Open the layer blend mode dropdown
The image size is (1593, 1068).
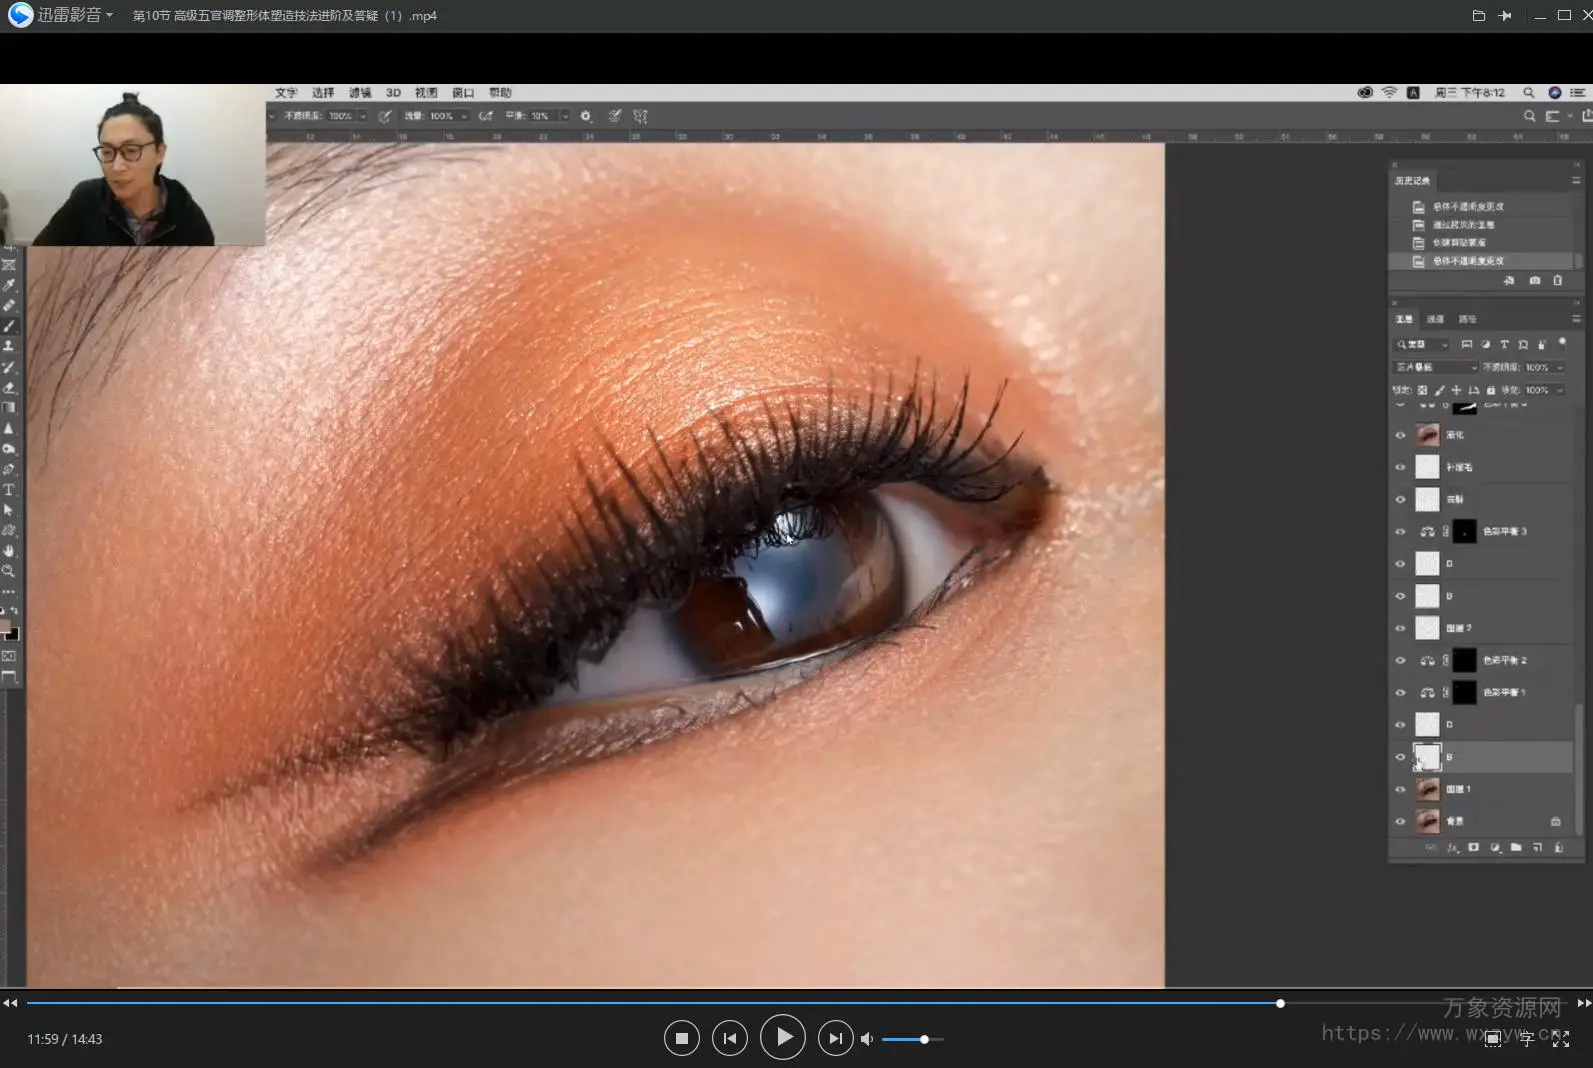pos(1436,367)
